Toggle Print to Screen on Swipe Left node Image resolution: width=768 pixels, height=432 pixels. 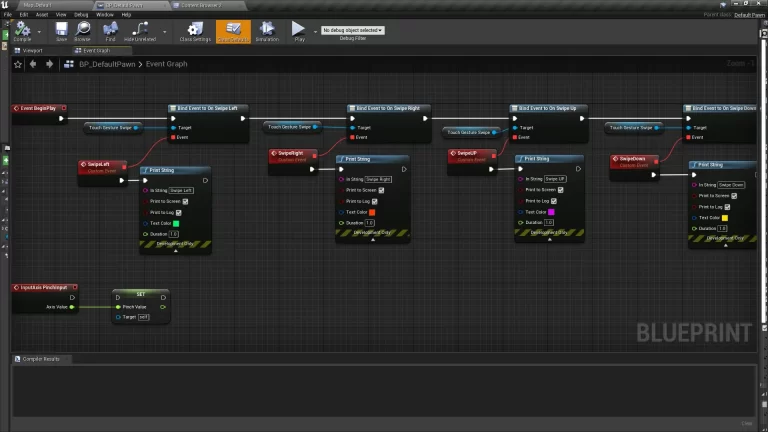tap(186, 201)
